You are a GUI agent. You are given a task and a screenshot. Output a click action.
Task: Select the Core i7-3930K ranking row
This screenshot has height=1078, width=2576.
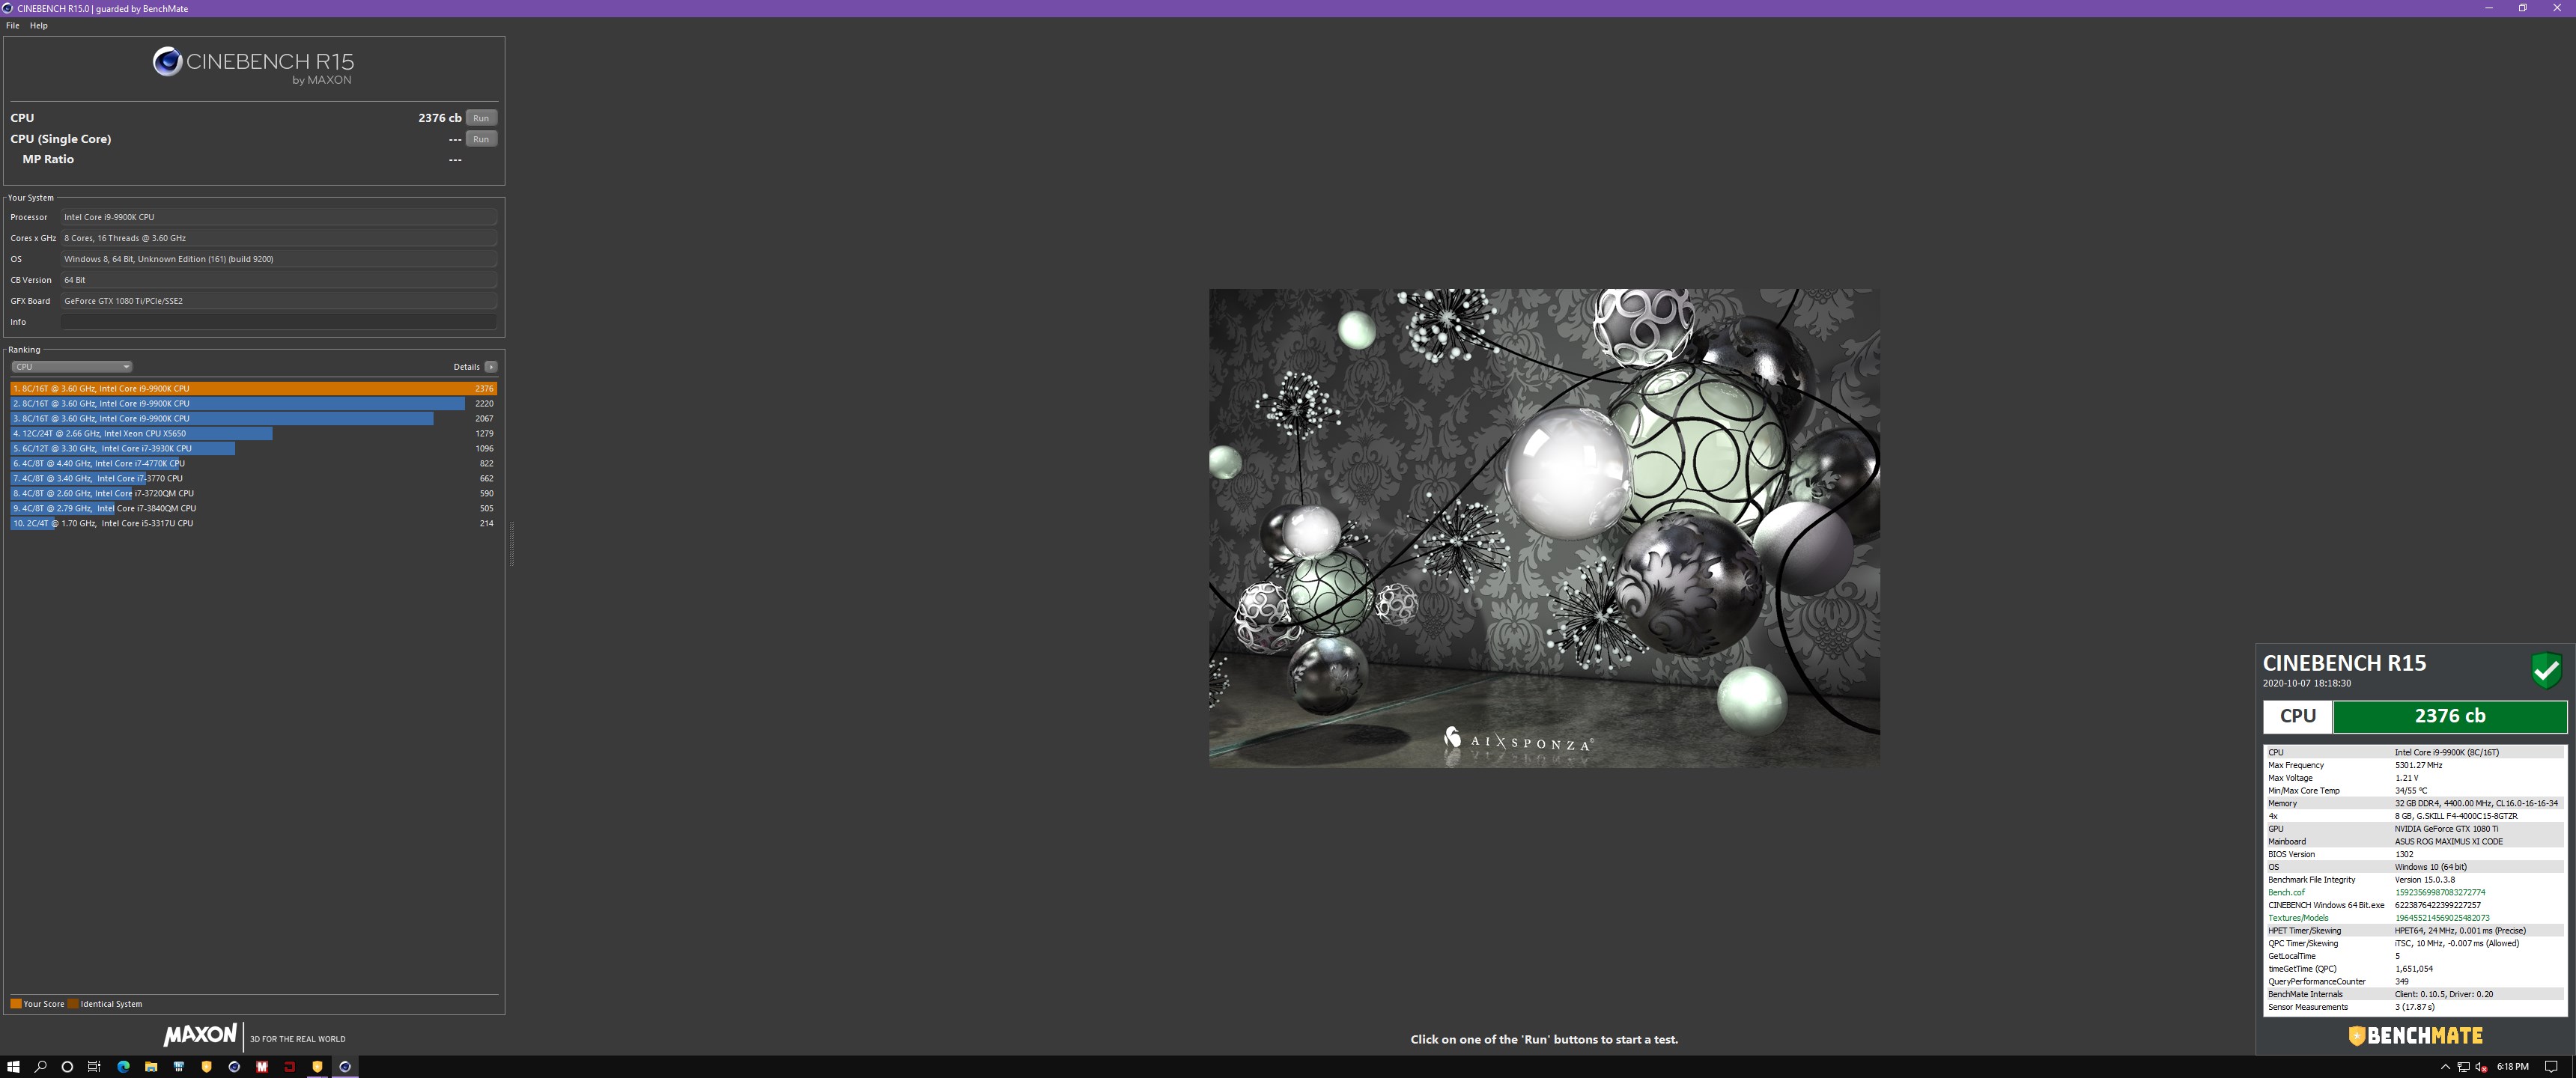(x=254, y=449)
